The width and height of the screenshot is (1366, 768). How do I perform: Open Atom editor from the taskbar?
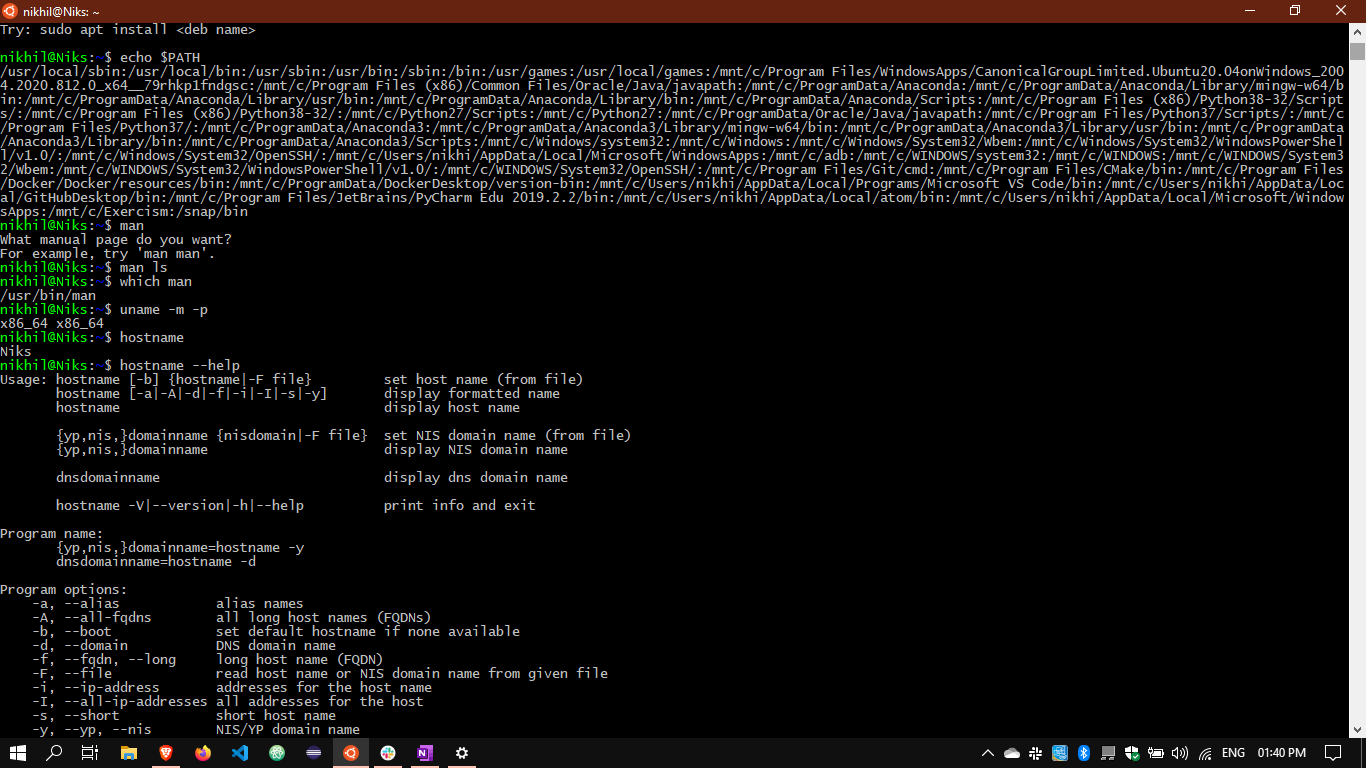click(277, 753)
